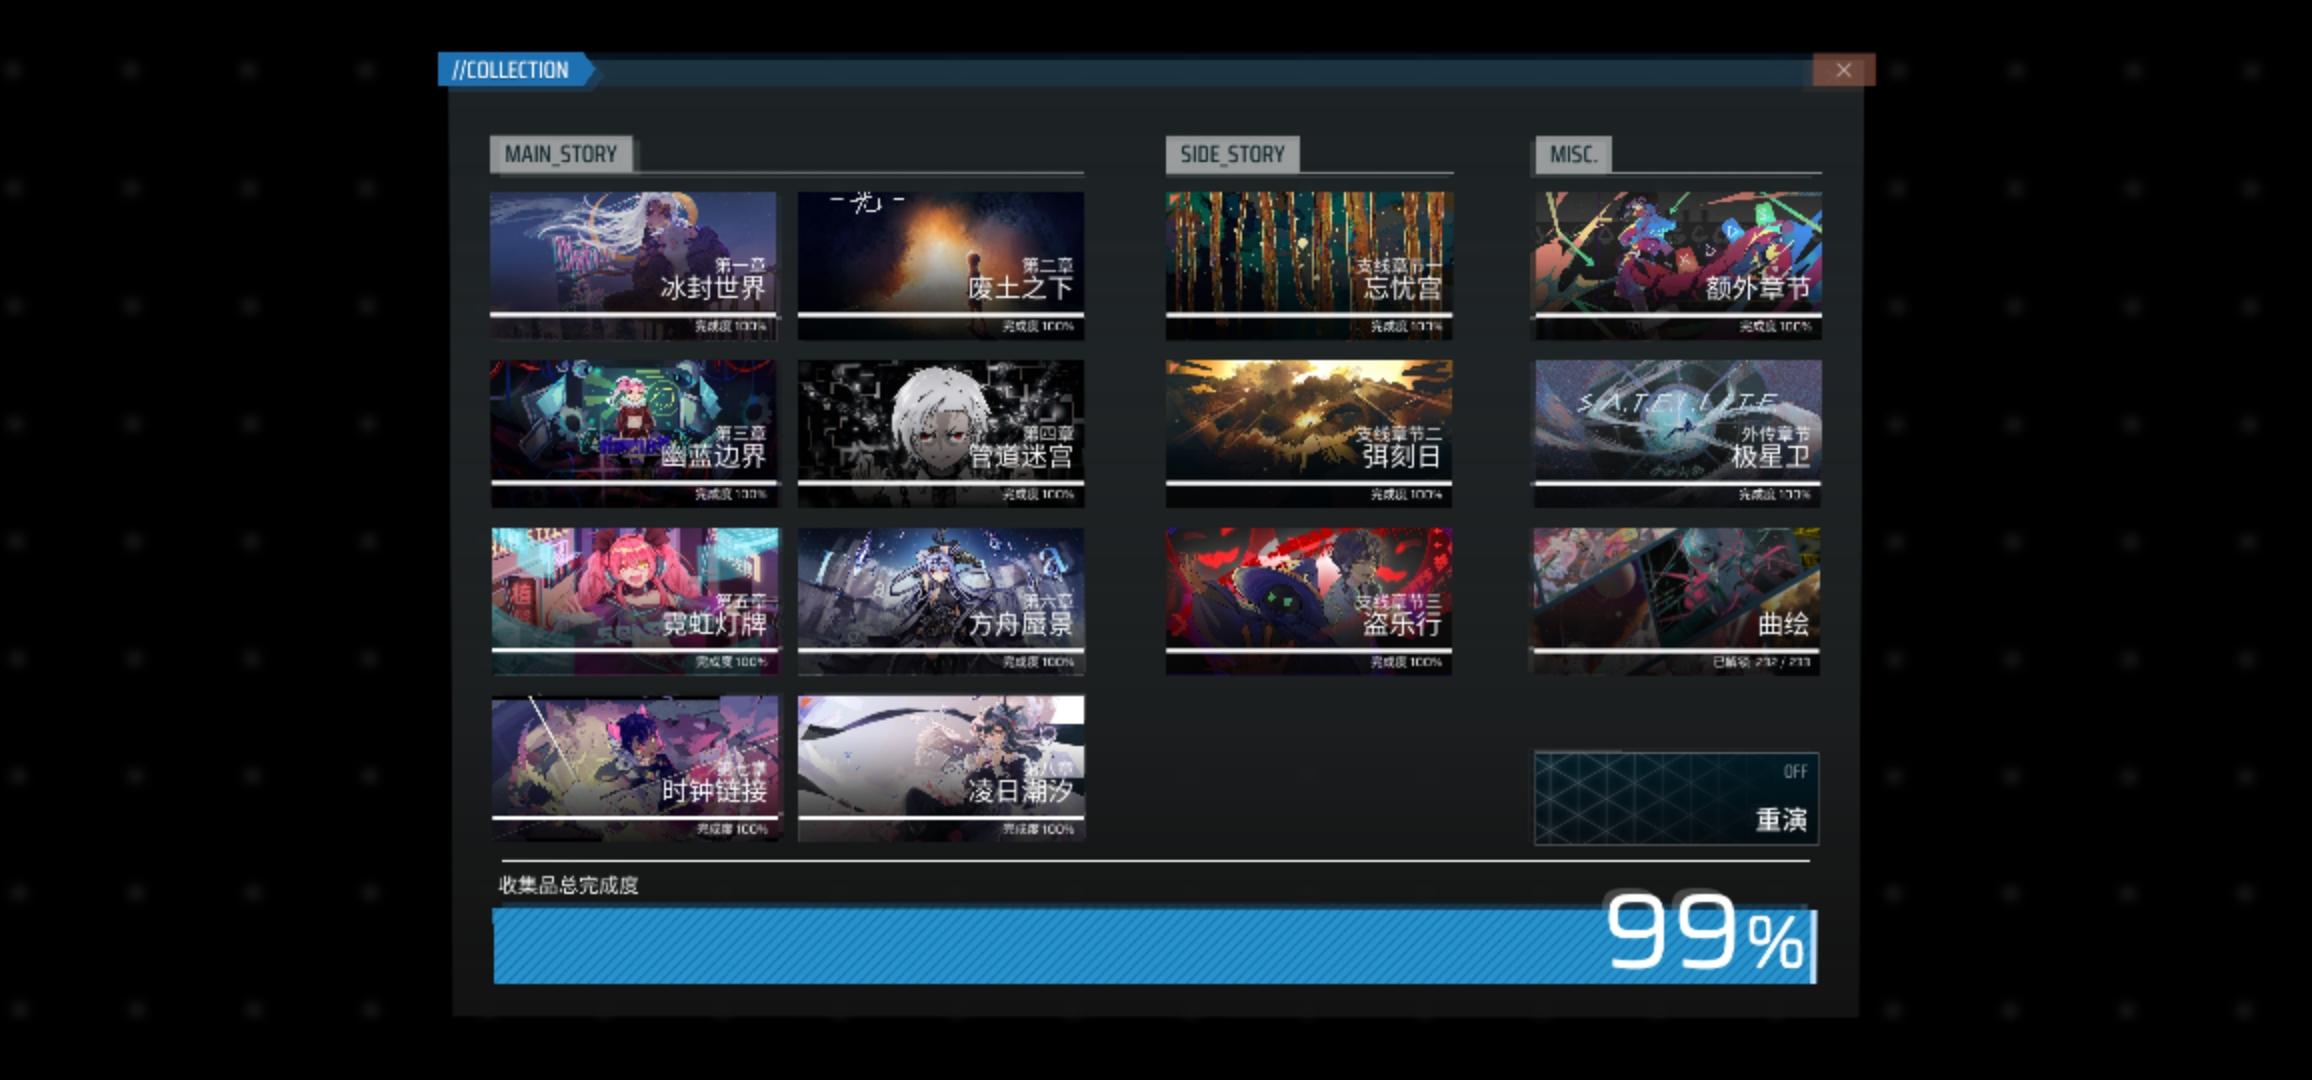View the 凌日潮汐 chapter eight card
Image resolution: width=2312 pixels, height=1080 pixels.
pos(941,768)
